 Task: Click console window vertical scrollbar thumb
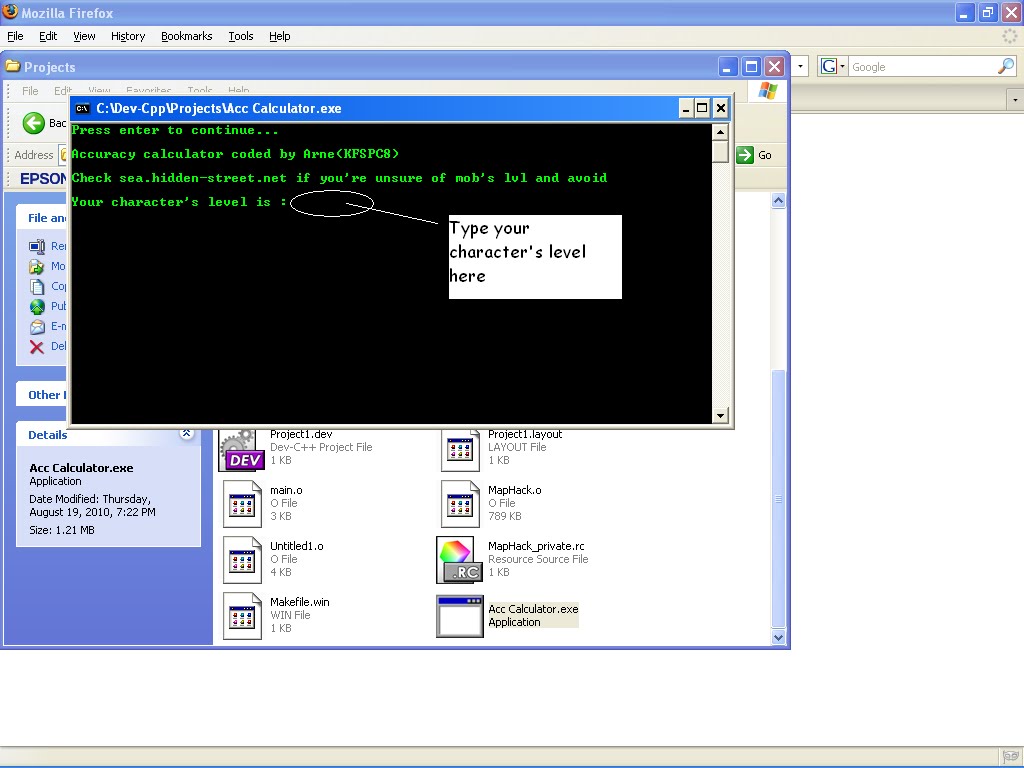click(x=720, y=151)
